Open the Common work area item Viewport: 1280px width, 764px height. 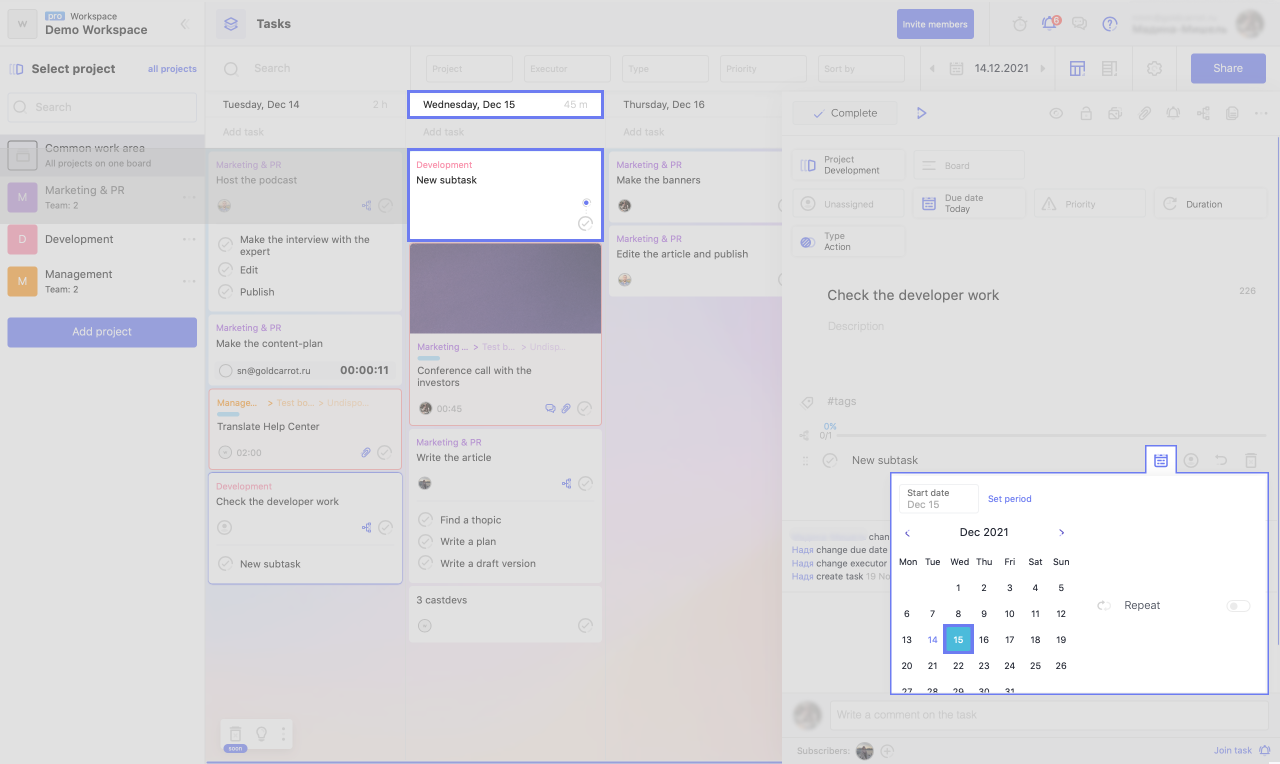tap(97, 155)
